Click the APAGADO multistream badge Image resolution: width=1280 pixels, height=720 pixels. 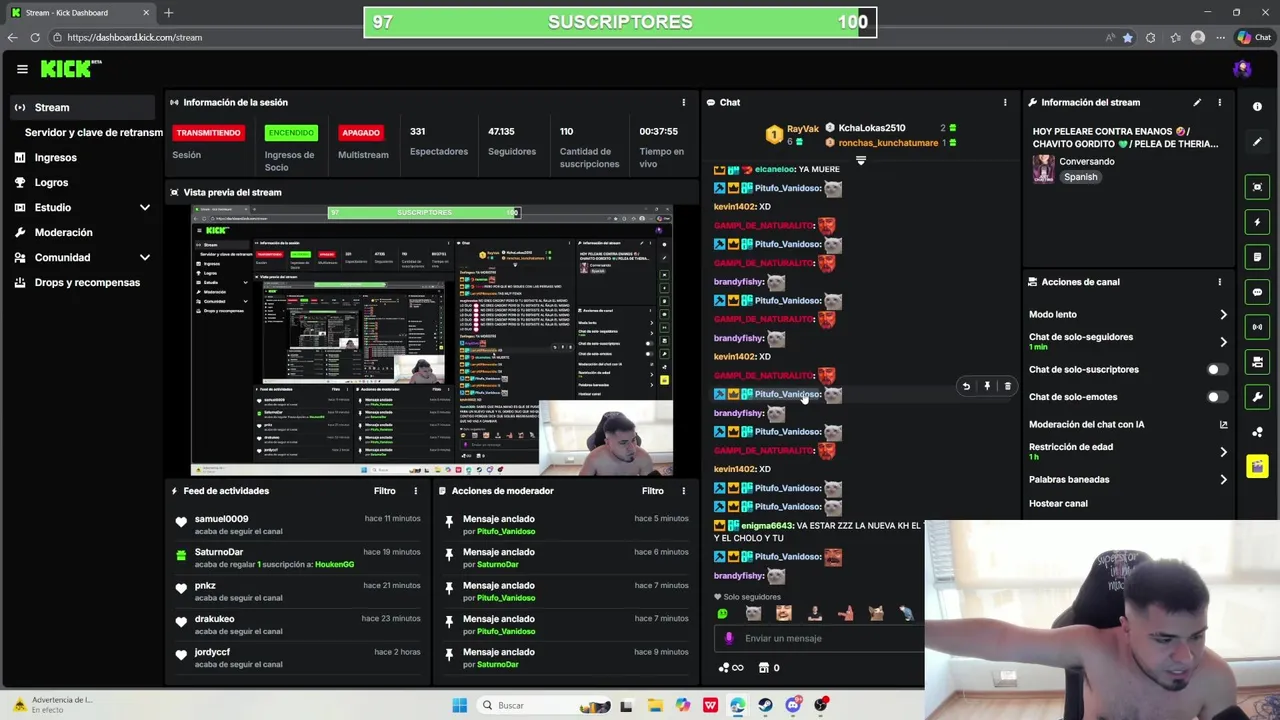point(360,132)
